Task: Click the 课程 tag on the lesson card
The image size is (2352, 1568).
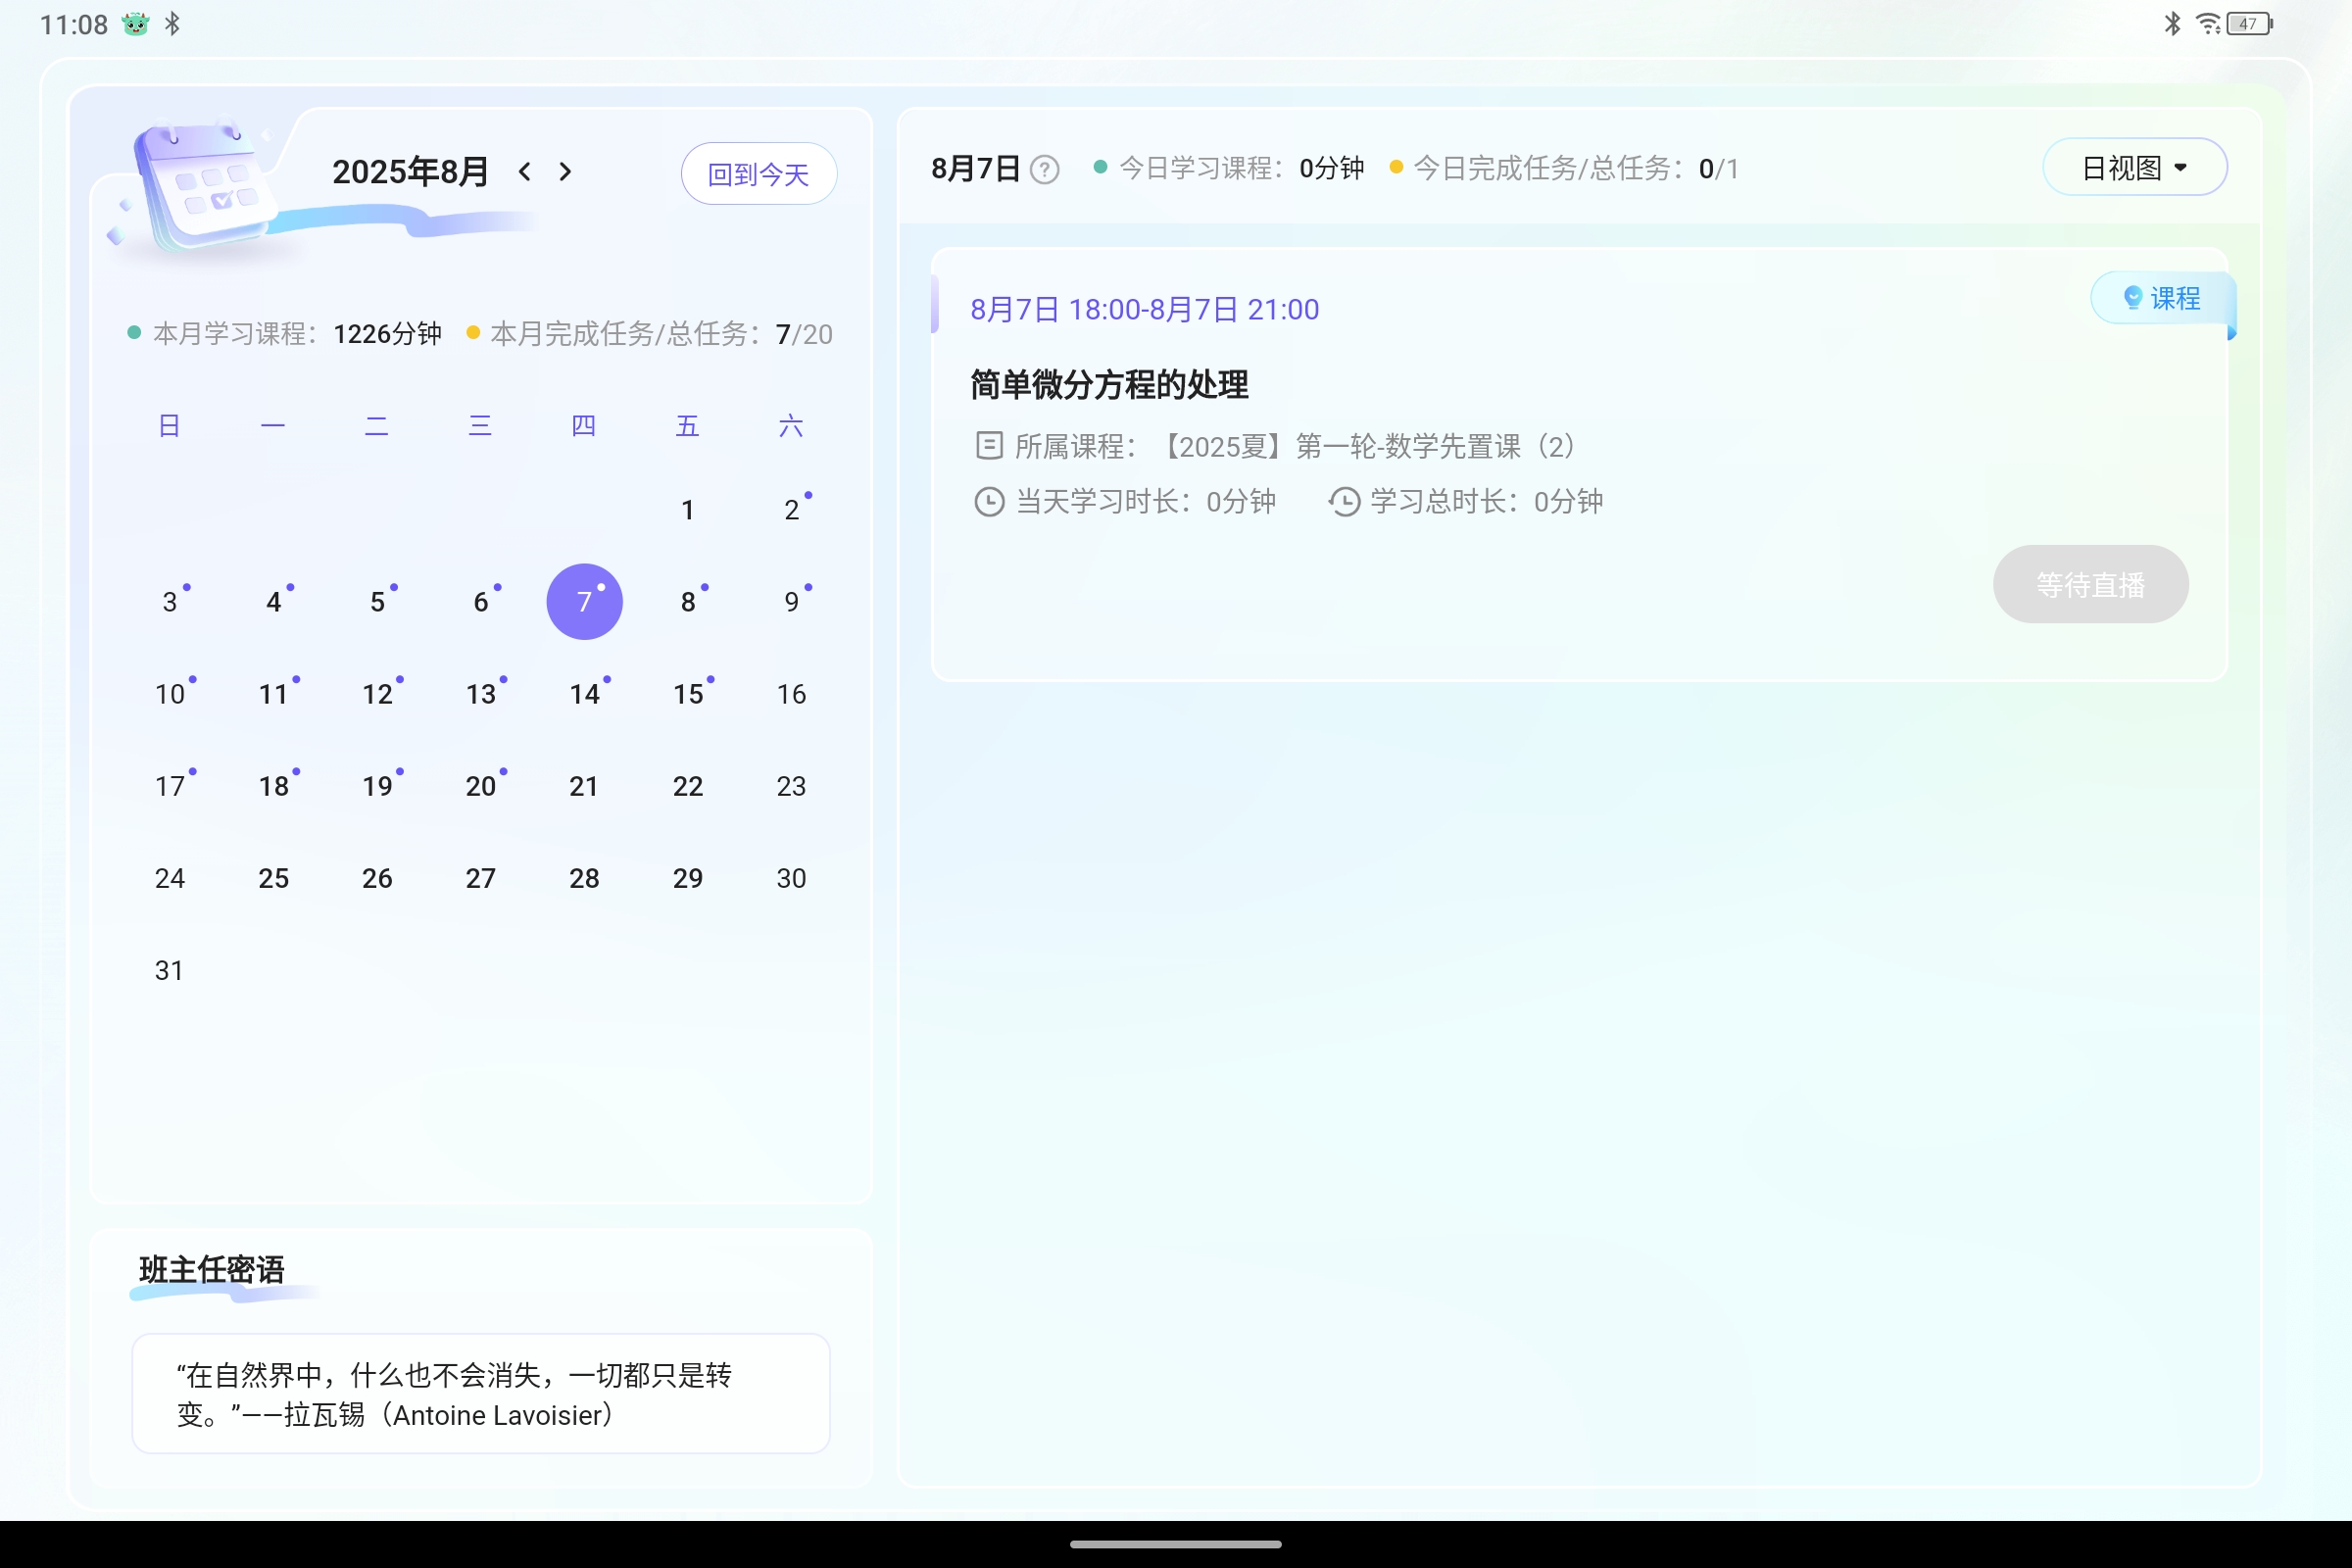Action: (x=2162, y=298)
